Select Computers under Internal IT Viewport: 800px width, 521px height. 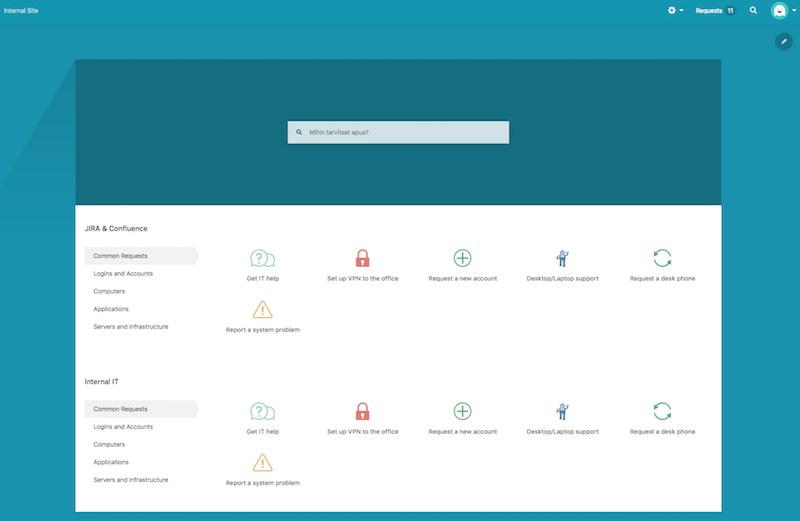coord(109,444)
